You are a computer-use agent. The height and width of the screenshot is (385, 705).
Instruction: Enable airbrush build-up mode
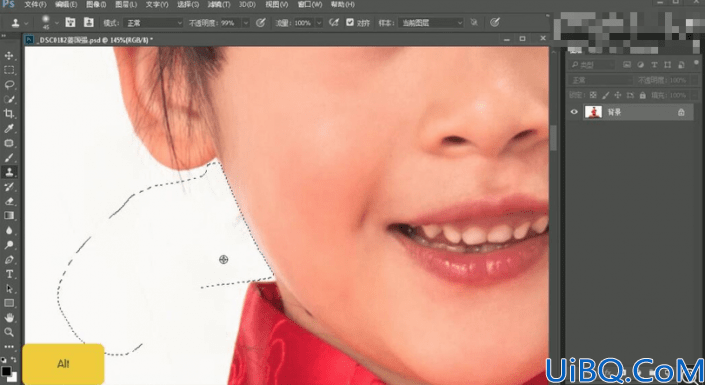[334, 22]
